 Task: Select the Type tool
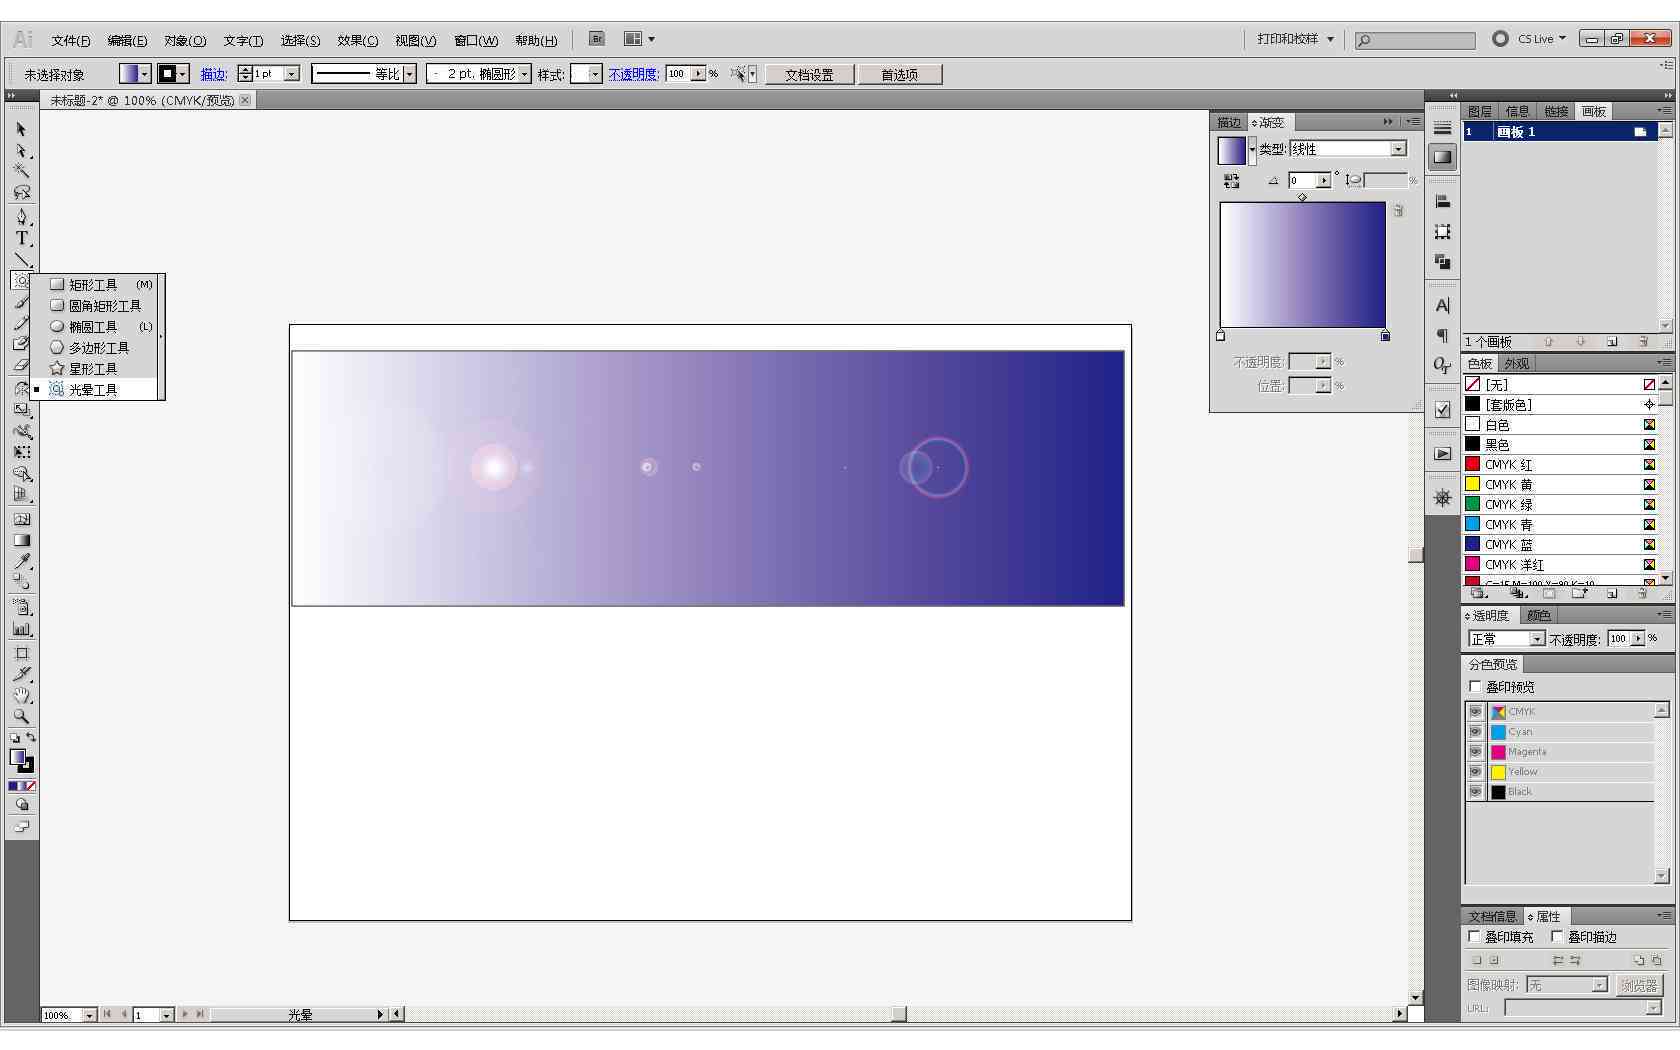[21, 238]
